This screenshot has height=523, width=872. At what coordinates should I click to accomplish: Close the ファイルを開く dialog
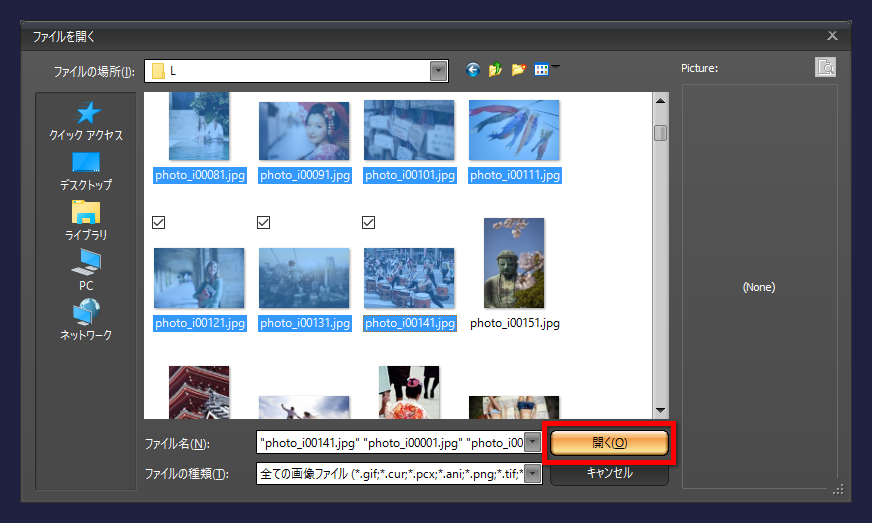[832, 36]
